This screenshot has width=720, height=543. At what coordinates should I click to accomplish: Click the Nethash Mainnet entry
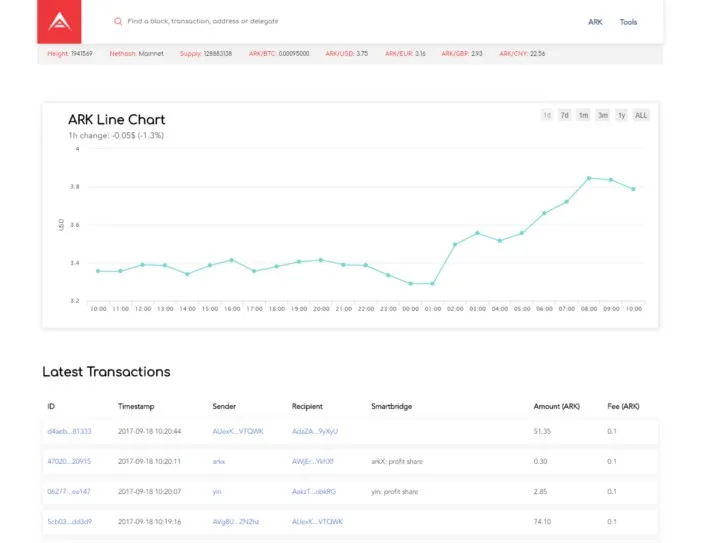click(x=136, y=54)
